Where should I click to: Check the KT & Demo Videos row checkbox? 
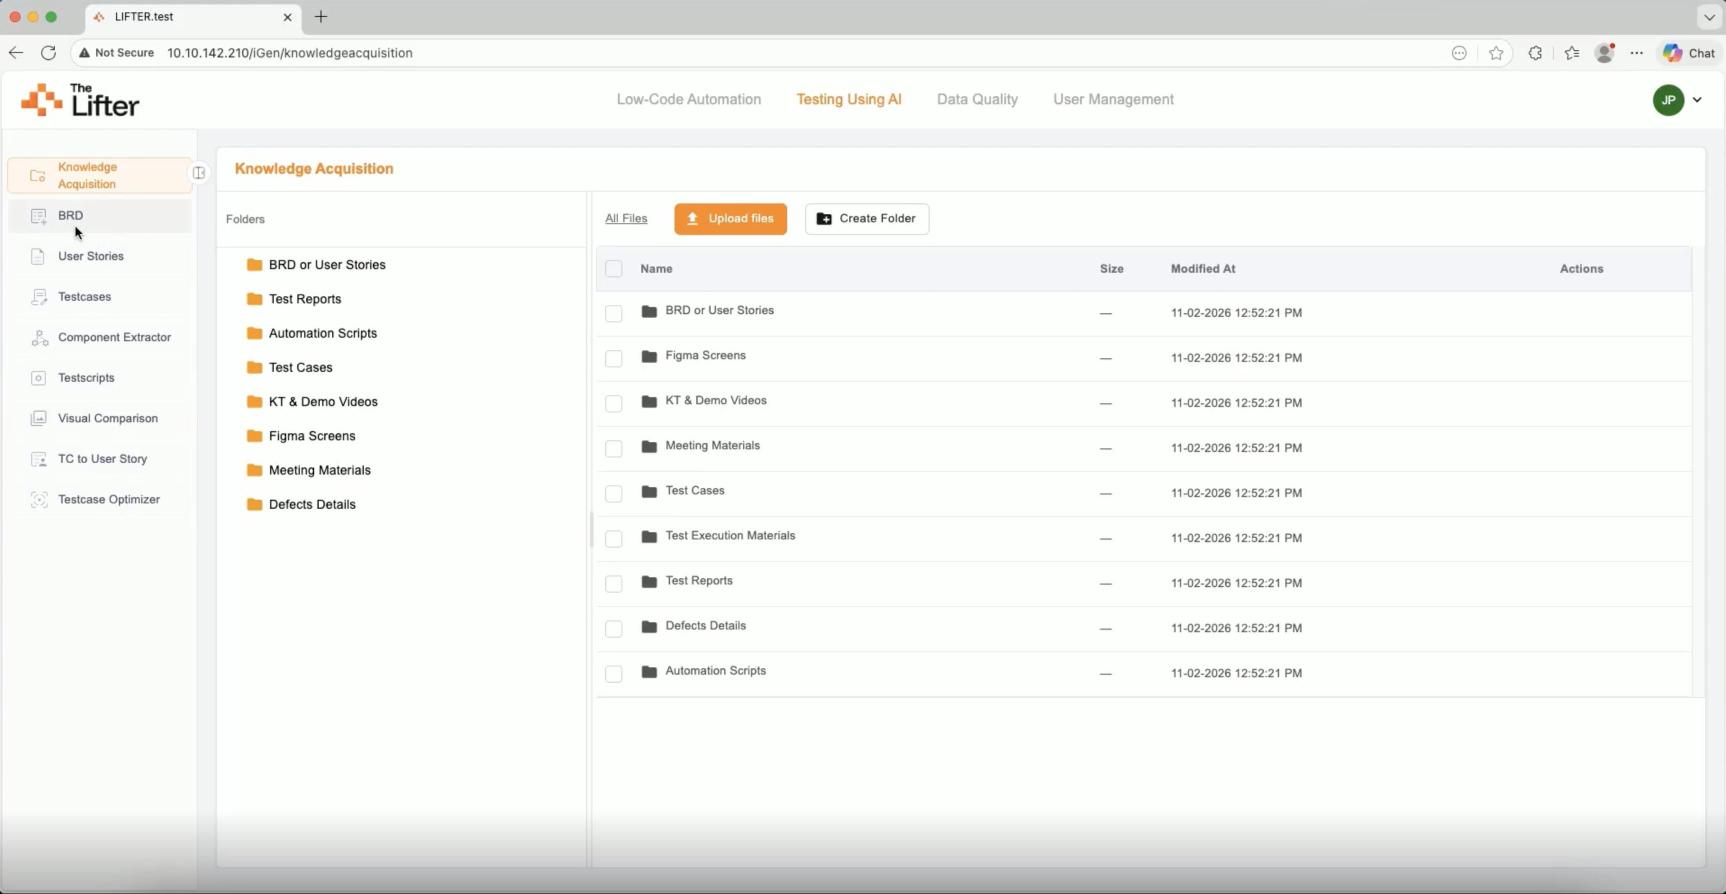coord(614,403)
